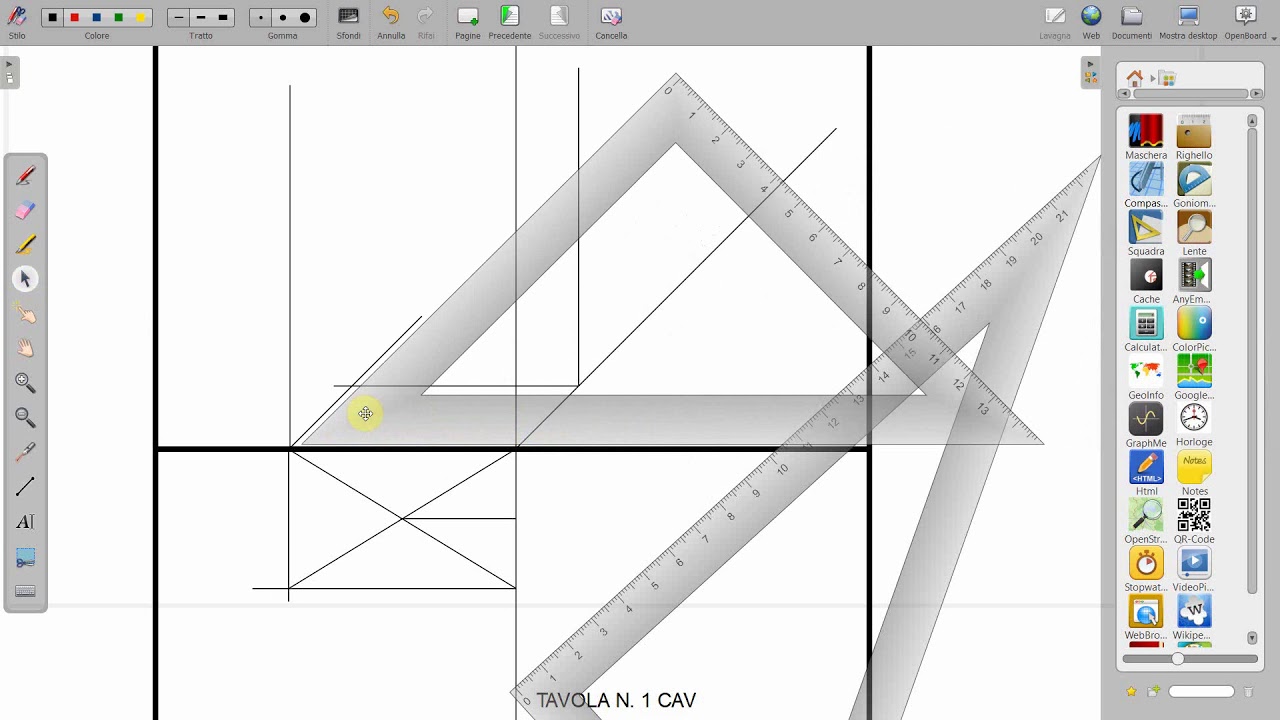Go to Precedente page
Viewport: 1280px width, 720px height.
point(510,21)
